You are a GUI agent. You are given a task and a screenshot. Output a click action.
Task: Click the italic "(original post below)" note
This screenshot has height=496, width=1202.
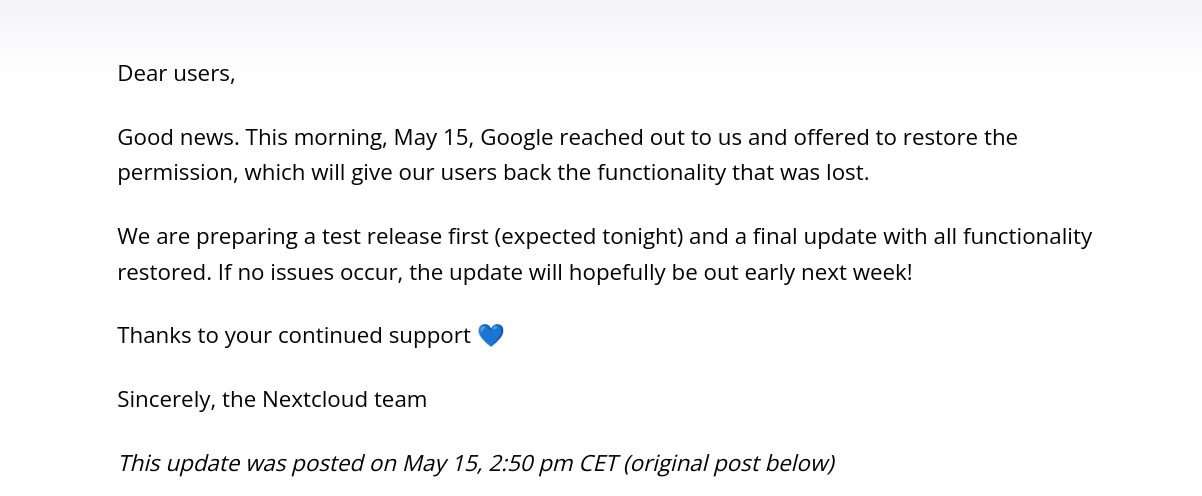coord(729,463)
